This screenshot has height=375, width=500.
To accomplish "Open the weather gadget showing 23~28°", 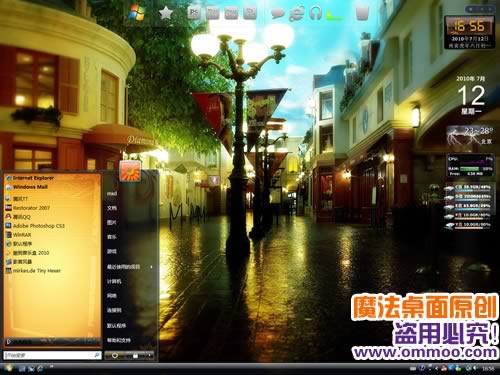I will click(x=470, y=136).
